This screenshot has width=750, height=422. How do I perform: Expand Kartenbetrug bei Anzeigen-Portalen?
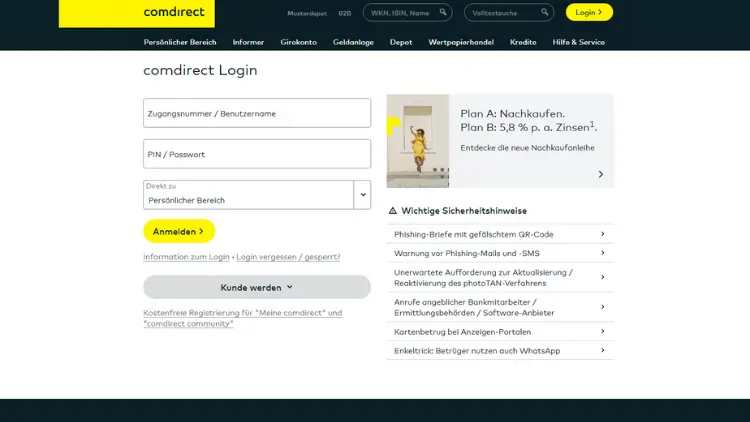[x=500, y=332]
